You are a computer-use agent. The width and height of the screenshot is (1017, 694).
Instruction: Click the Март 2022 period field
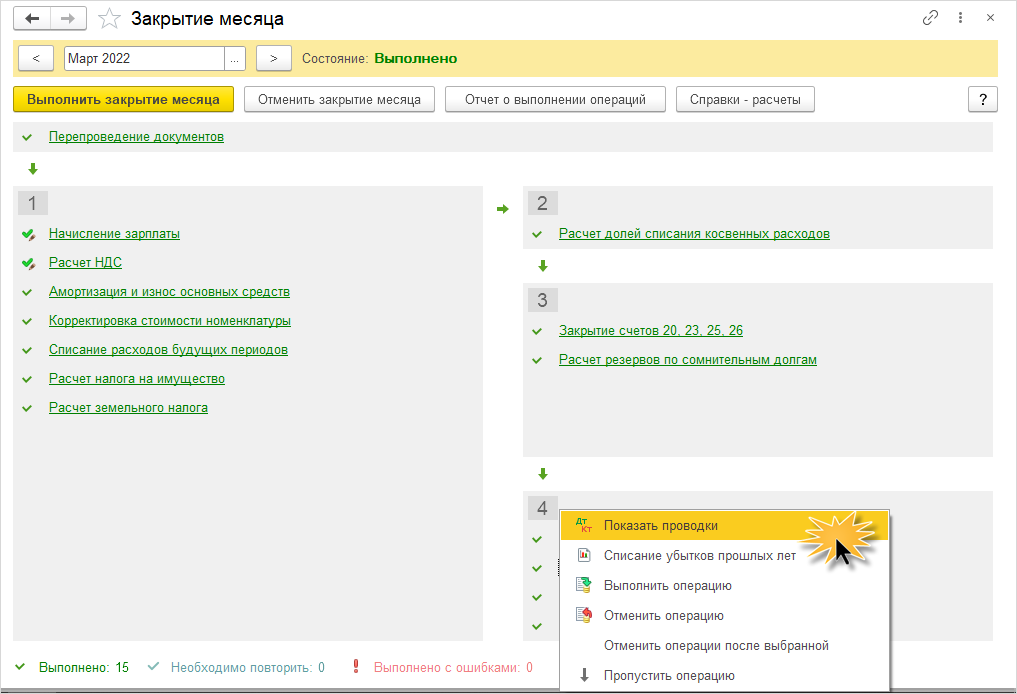tap(144, 59)
